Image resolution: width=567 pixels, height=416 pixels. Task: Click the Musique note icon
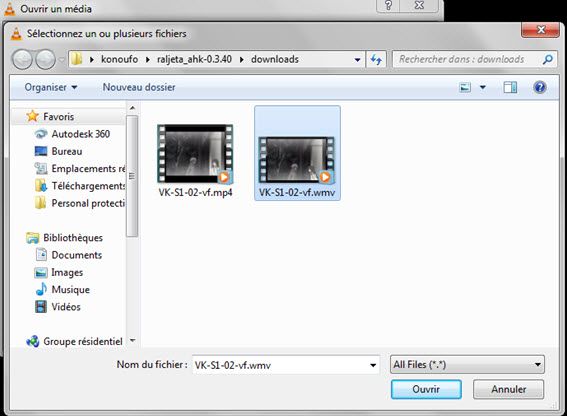[x=41, y=289]
